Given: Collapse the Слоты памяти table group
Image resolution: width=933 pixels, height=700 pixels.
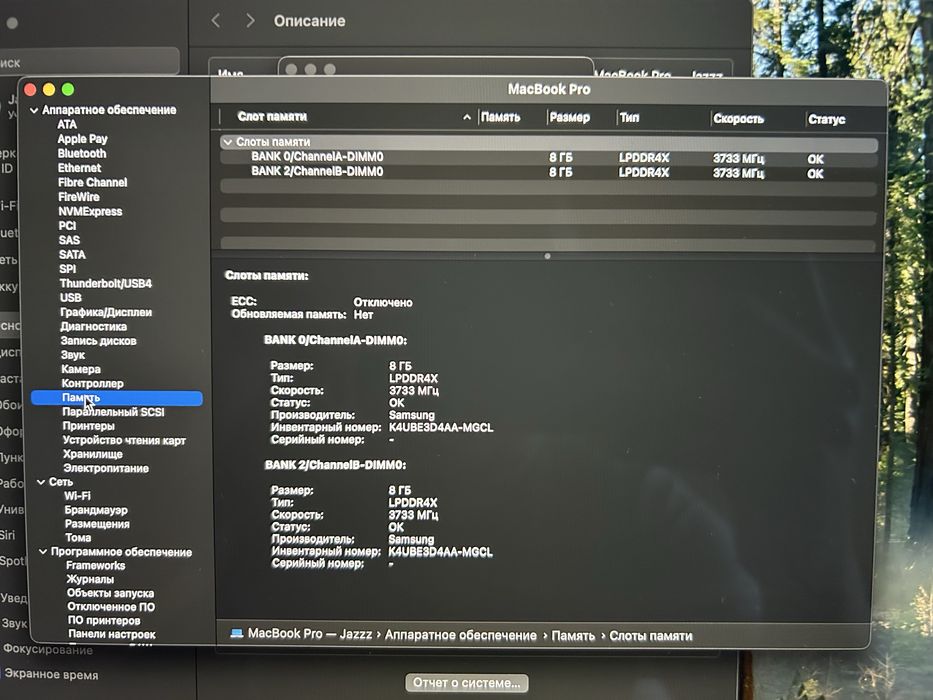Looking at the screenshot, I should (x=227, y=142).
